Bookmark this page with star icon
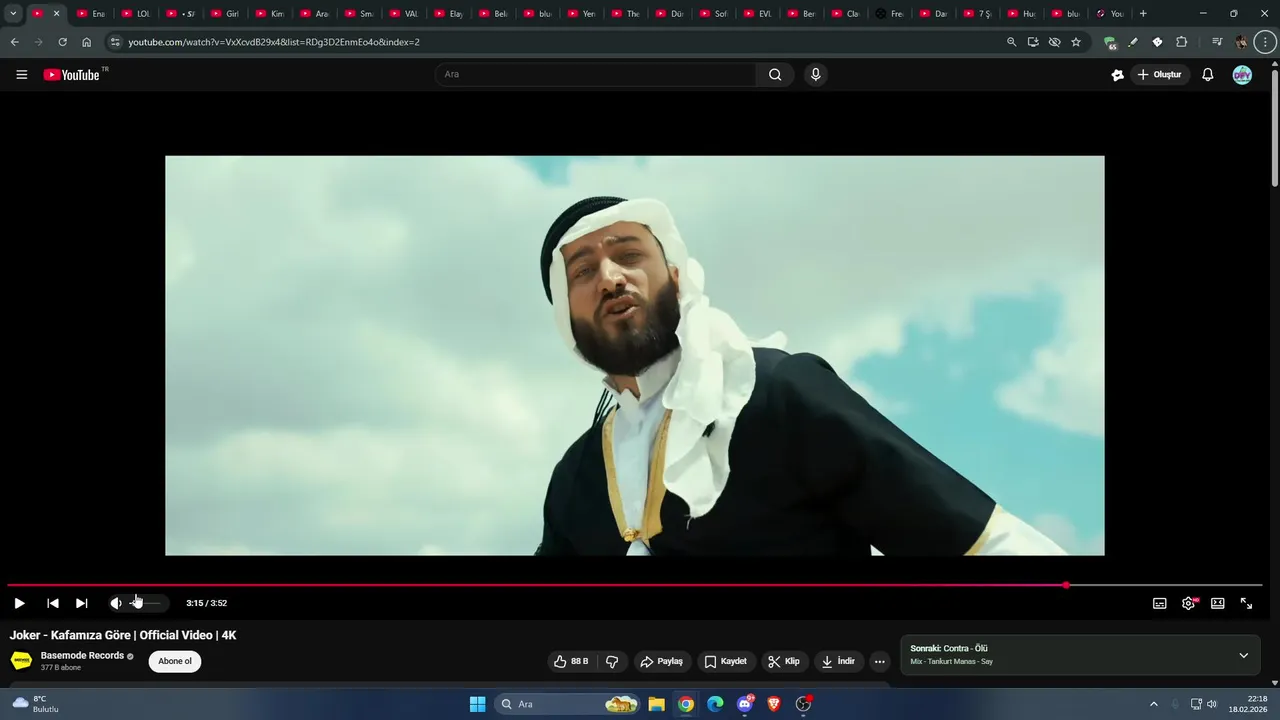The image size is (1280, 720). coord(1076,42)
